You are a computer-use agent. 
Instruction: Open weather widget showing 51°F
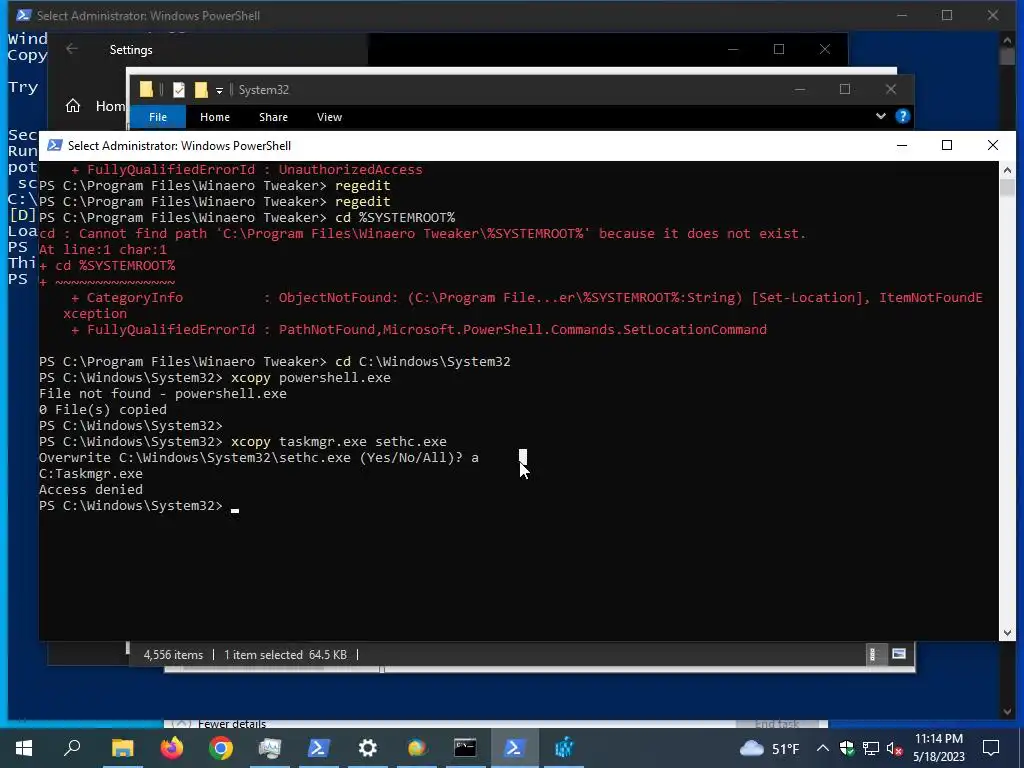[769, 748]
